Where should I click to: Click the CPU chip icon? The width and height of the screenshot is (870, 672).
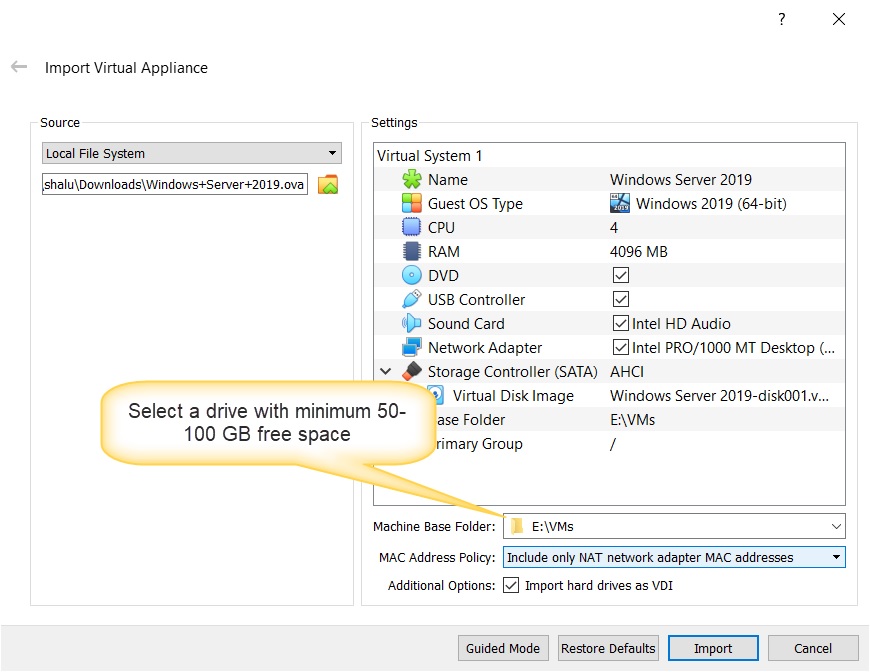[x=412, y=227]
